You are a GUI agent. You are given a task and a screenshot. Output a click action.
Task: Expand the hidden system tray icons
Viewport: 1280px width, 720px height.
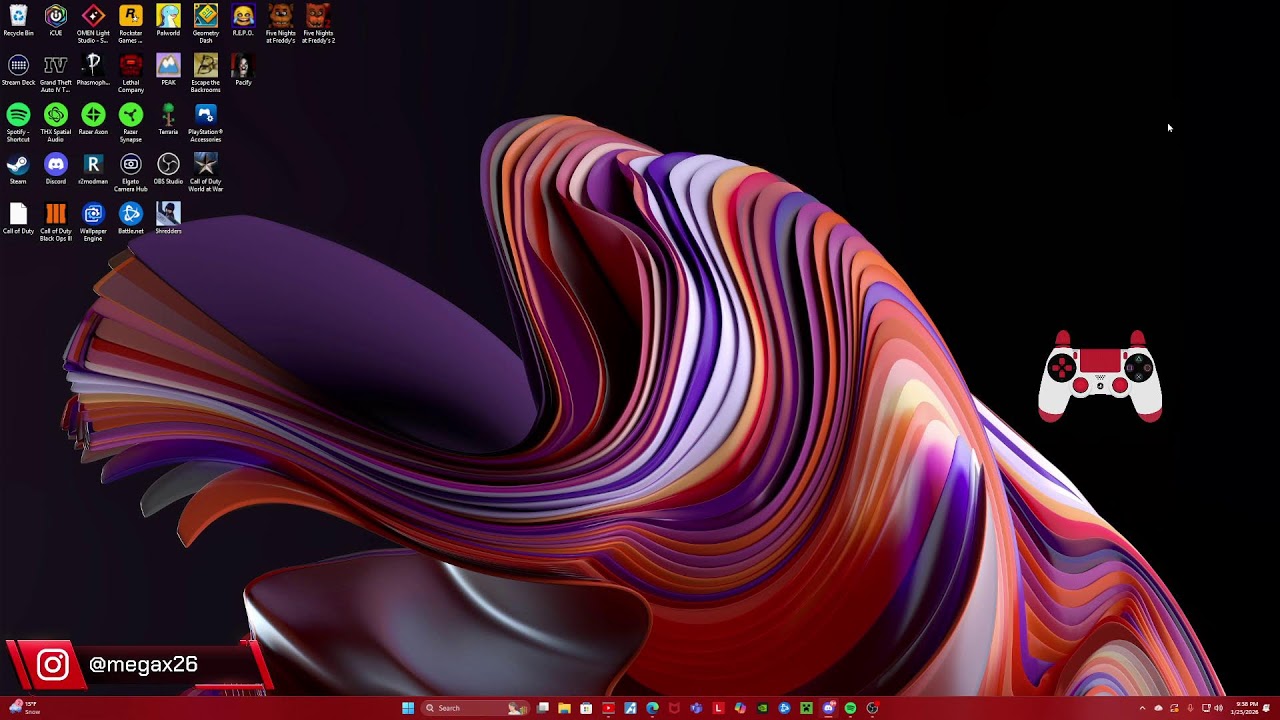(x=1142, y=708)
